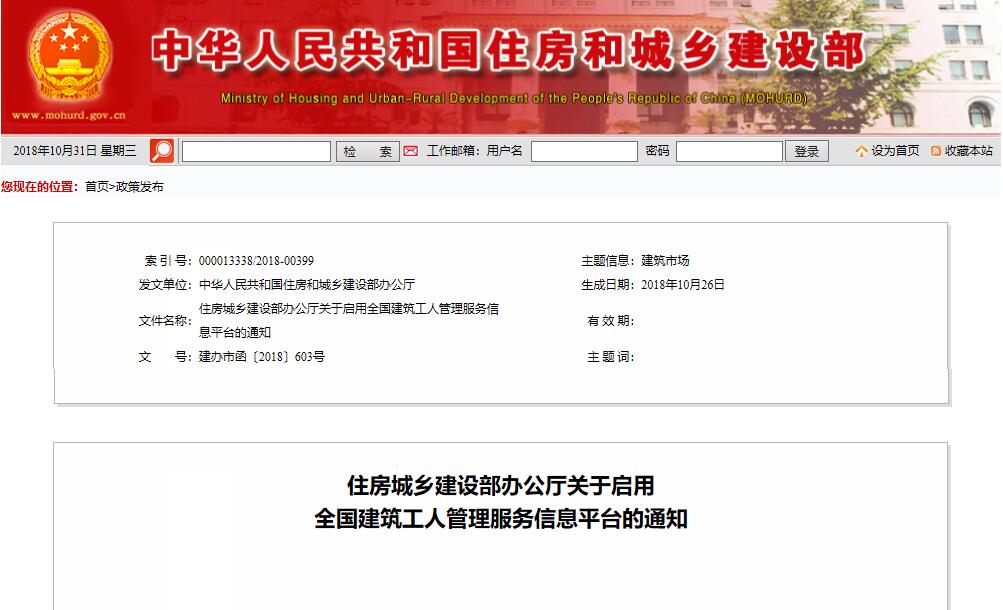1003x610 pixels.
Task: Go to 首页 in the breadcrumb
Action: pyautogui.click(x=97, y=187)
